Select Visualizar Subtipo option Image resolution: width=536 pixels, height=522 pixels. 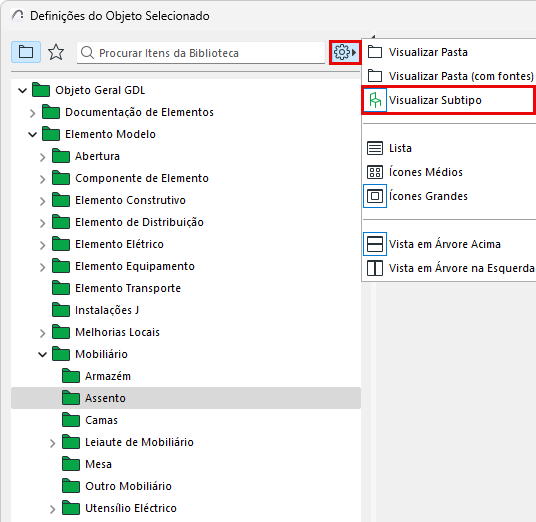click(x=449, y=100)
